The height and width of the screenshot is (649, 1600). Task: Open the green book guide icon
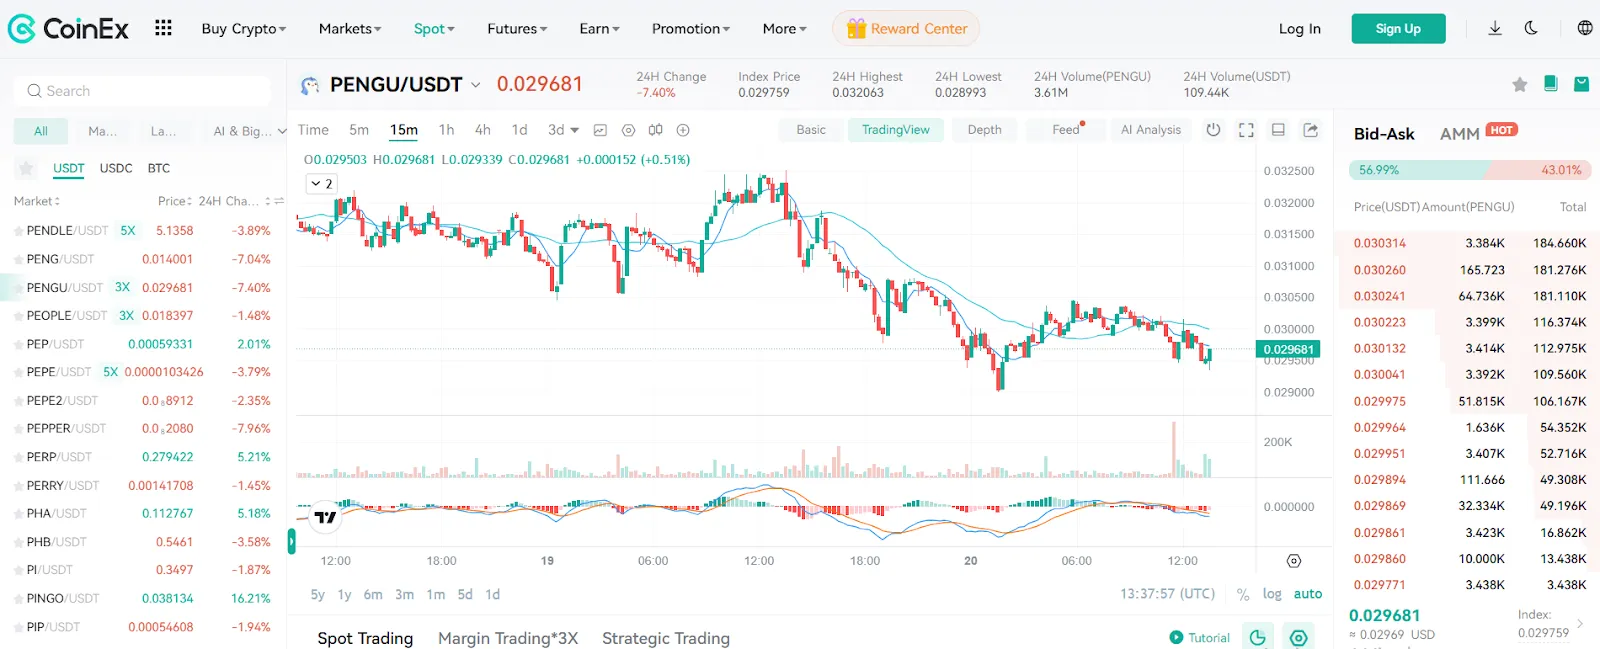pyautogui.click(x=1551, y=84)
